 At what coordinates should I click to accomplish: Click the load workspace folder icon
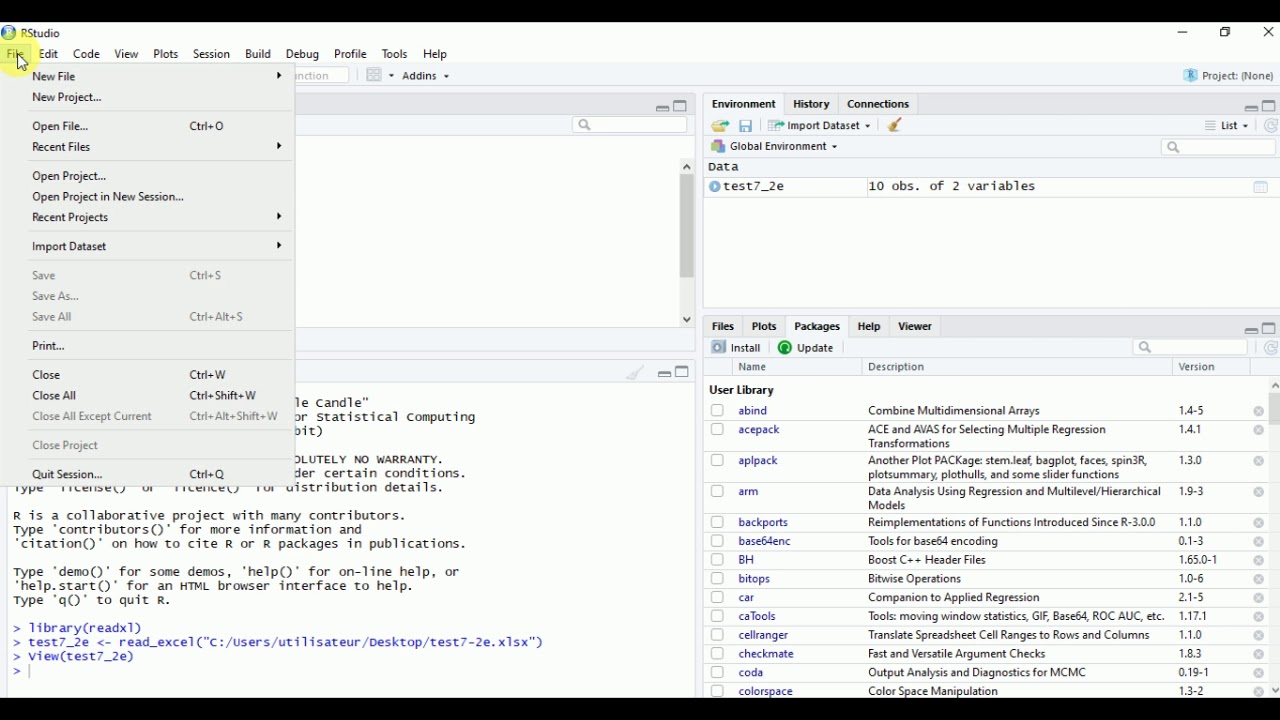point(720,127)
